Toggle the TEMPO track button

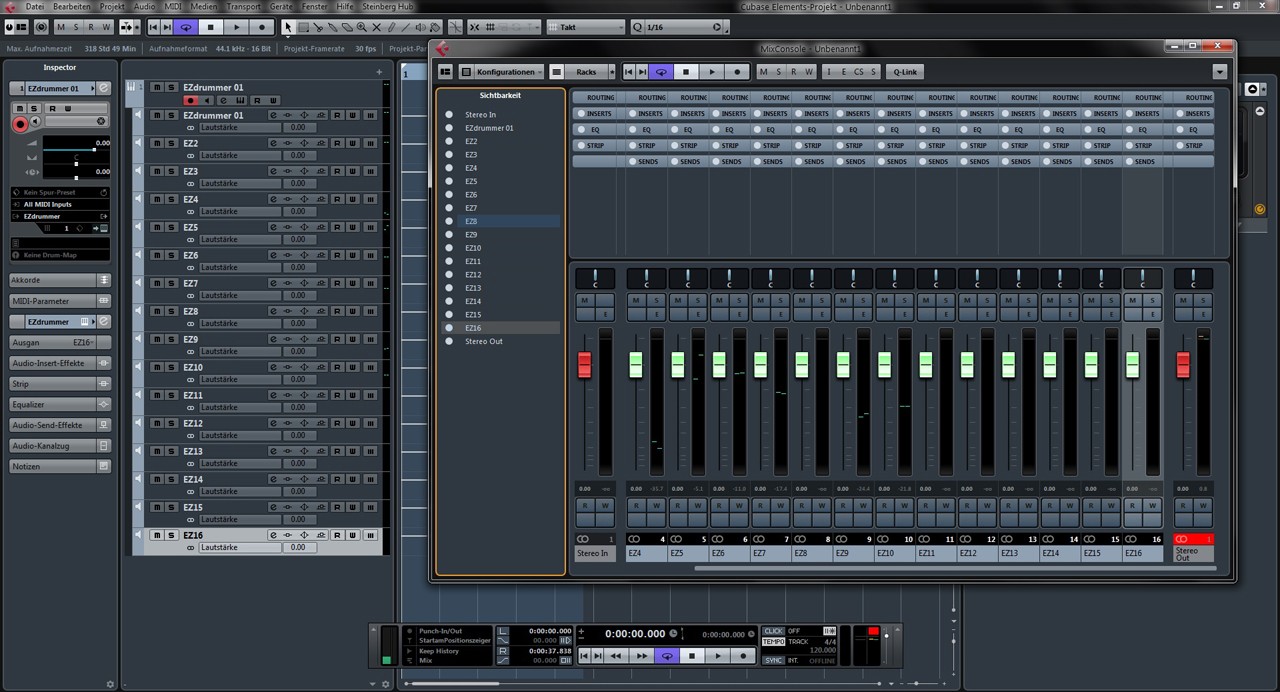[x=773, y=641]
